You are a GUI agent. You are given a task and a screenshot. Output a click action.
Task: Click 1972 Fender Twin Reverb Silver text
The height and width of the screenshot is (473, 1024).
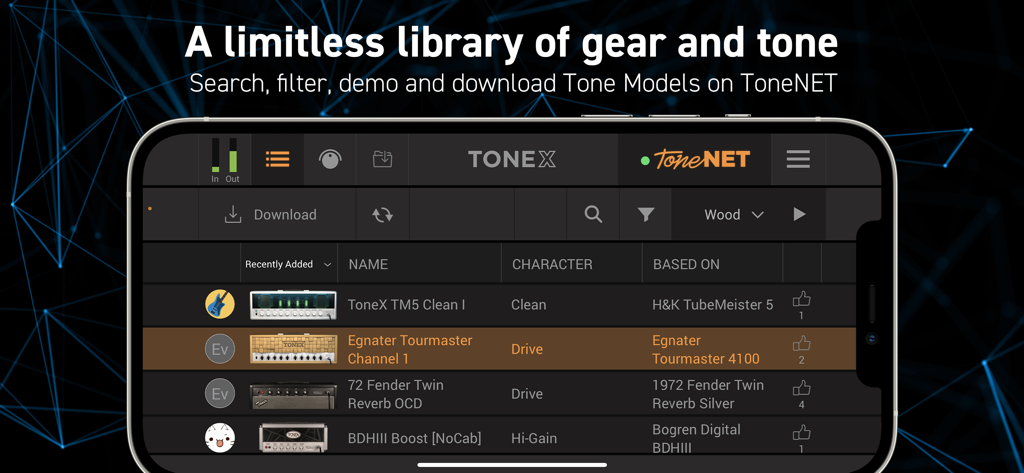[x=708, y=394]
